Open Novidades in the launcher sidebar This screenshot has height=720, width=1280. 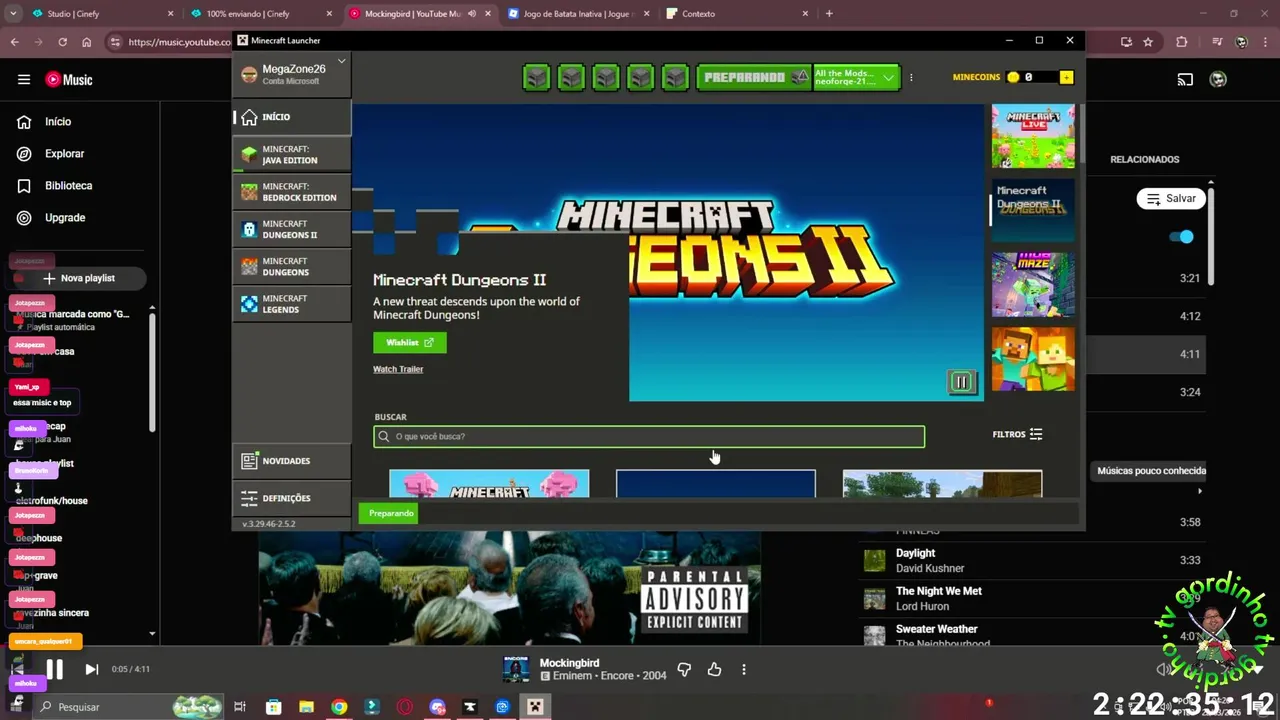pyautogui.click(x=292, y=461)
